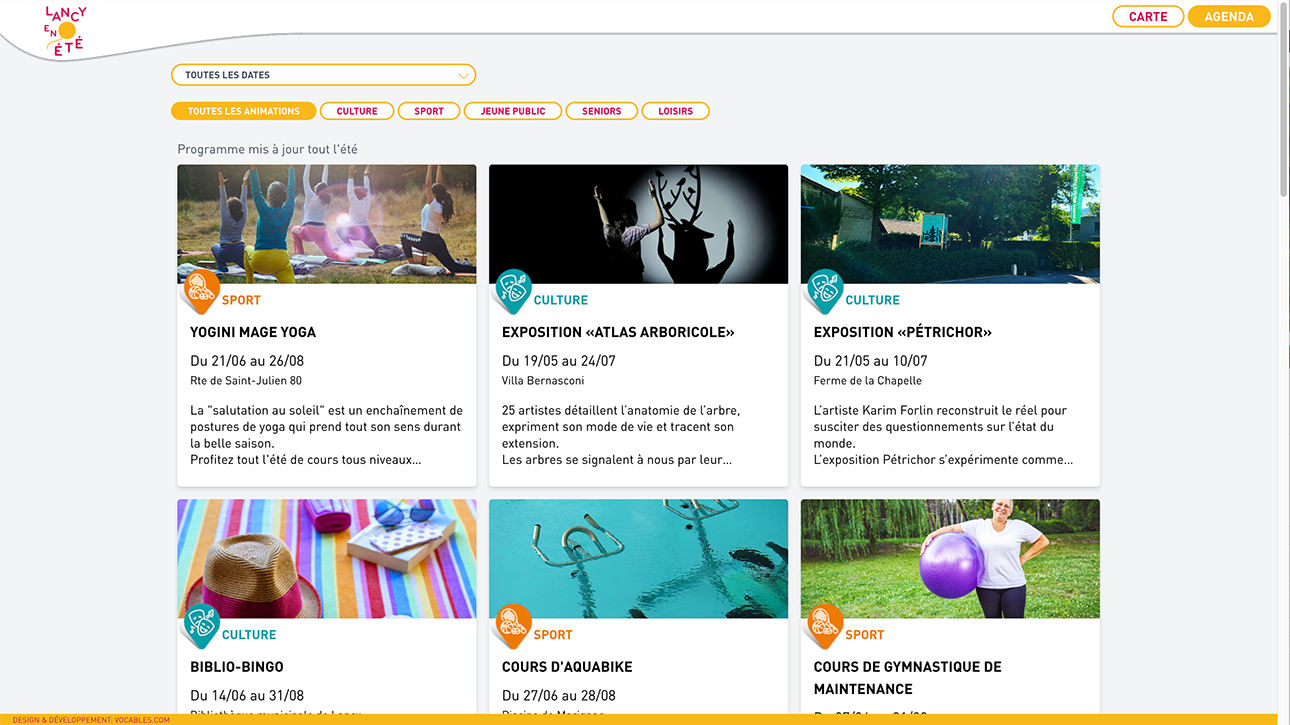Click the Sport label on the yoga card

241,300
